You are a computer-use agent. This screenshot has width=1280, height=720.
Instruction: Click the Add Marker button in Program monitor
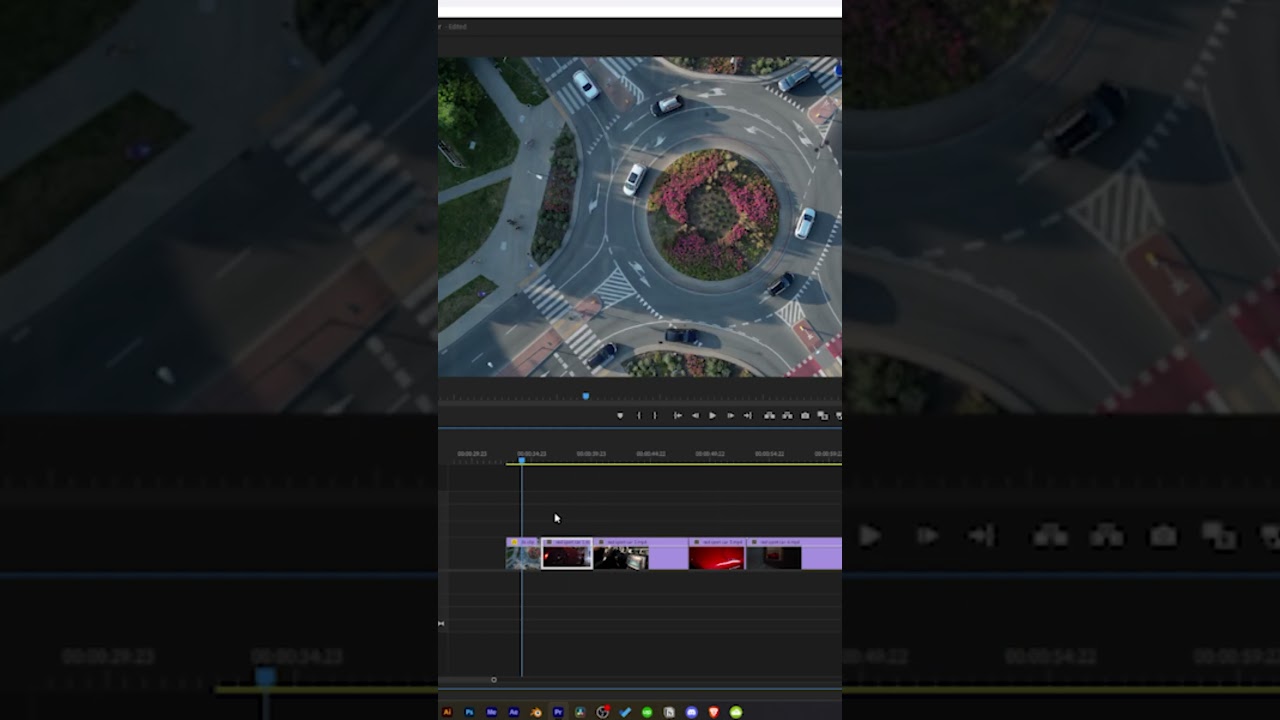620,415
